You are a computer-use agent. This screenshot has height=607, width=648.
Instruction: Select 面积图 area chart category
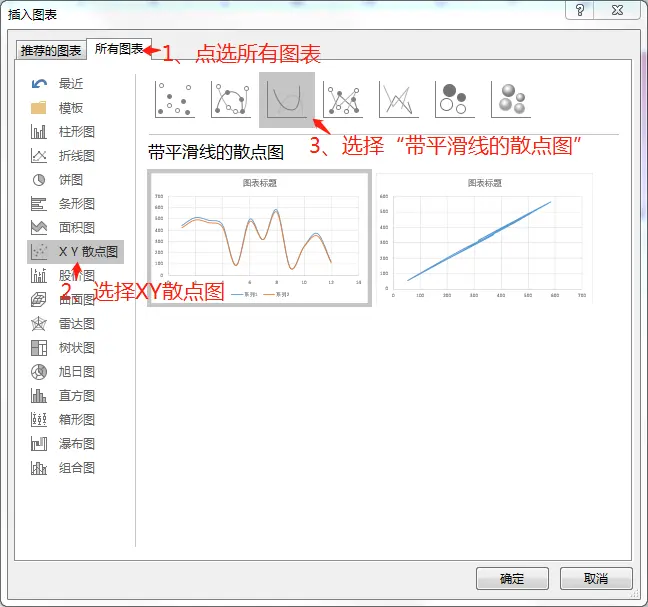click(63, 228)
